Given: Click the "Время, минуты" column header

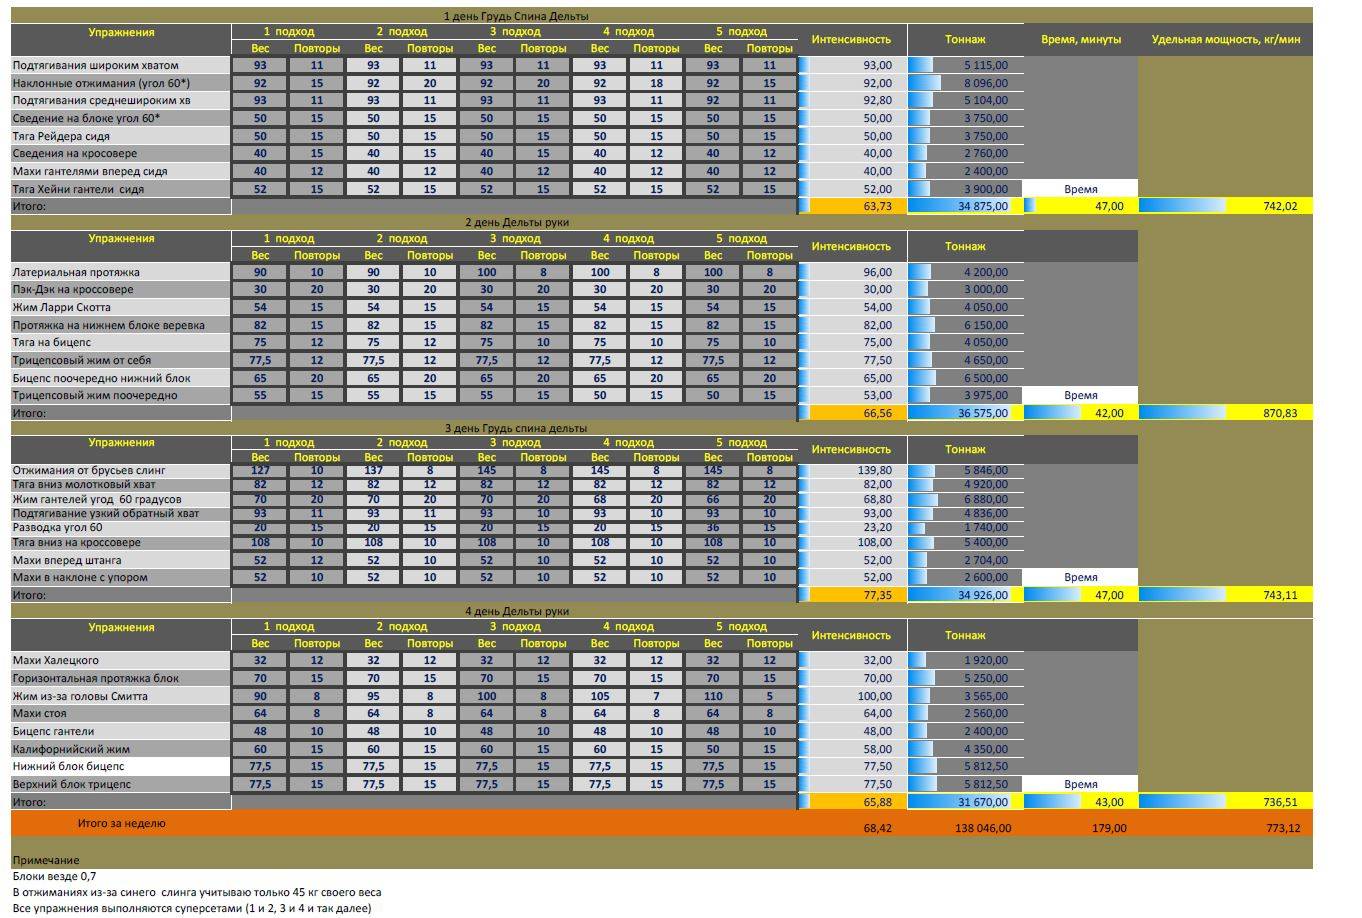Looking at the screenshot, I should click(1081, 40).
